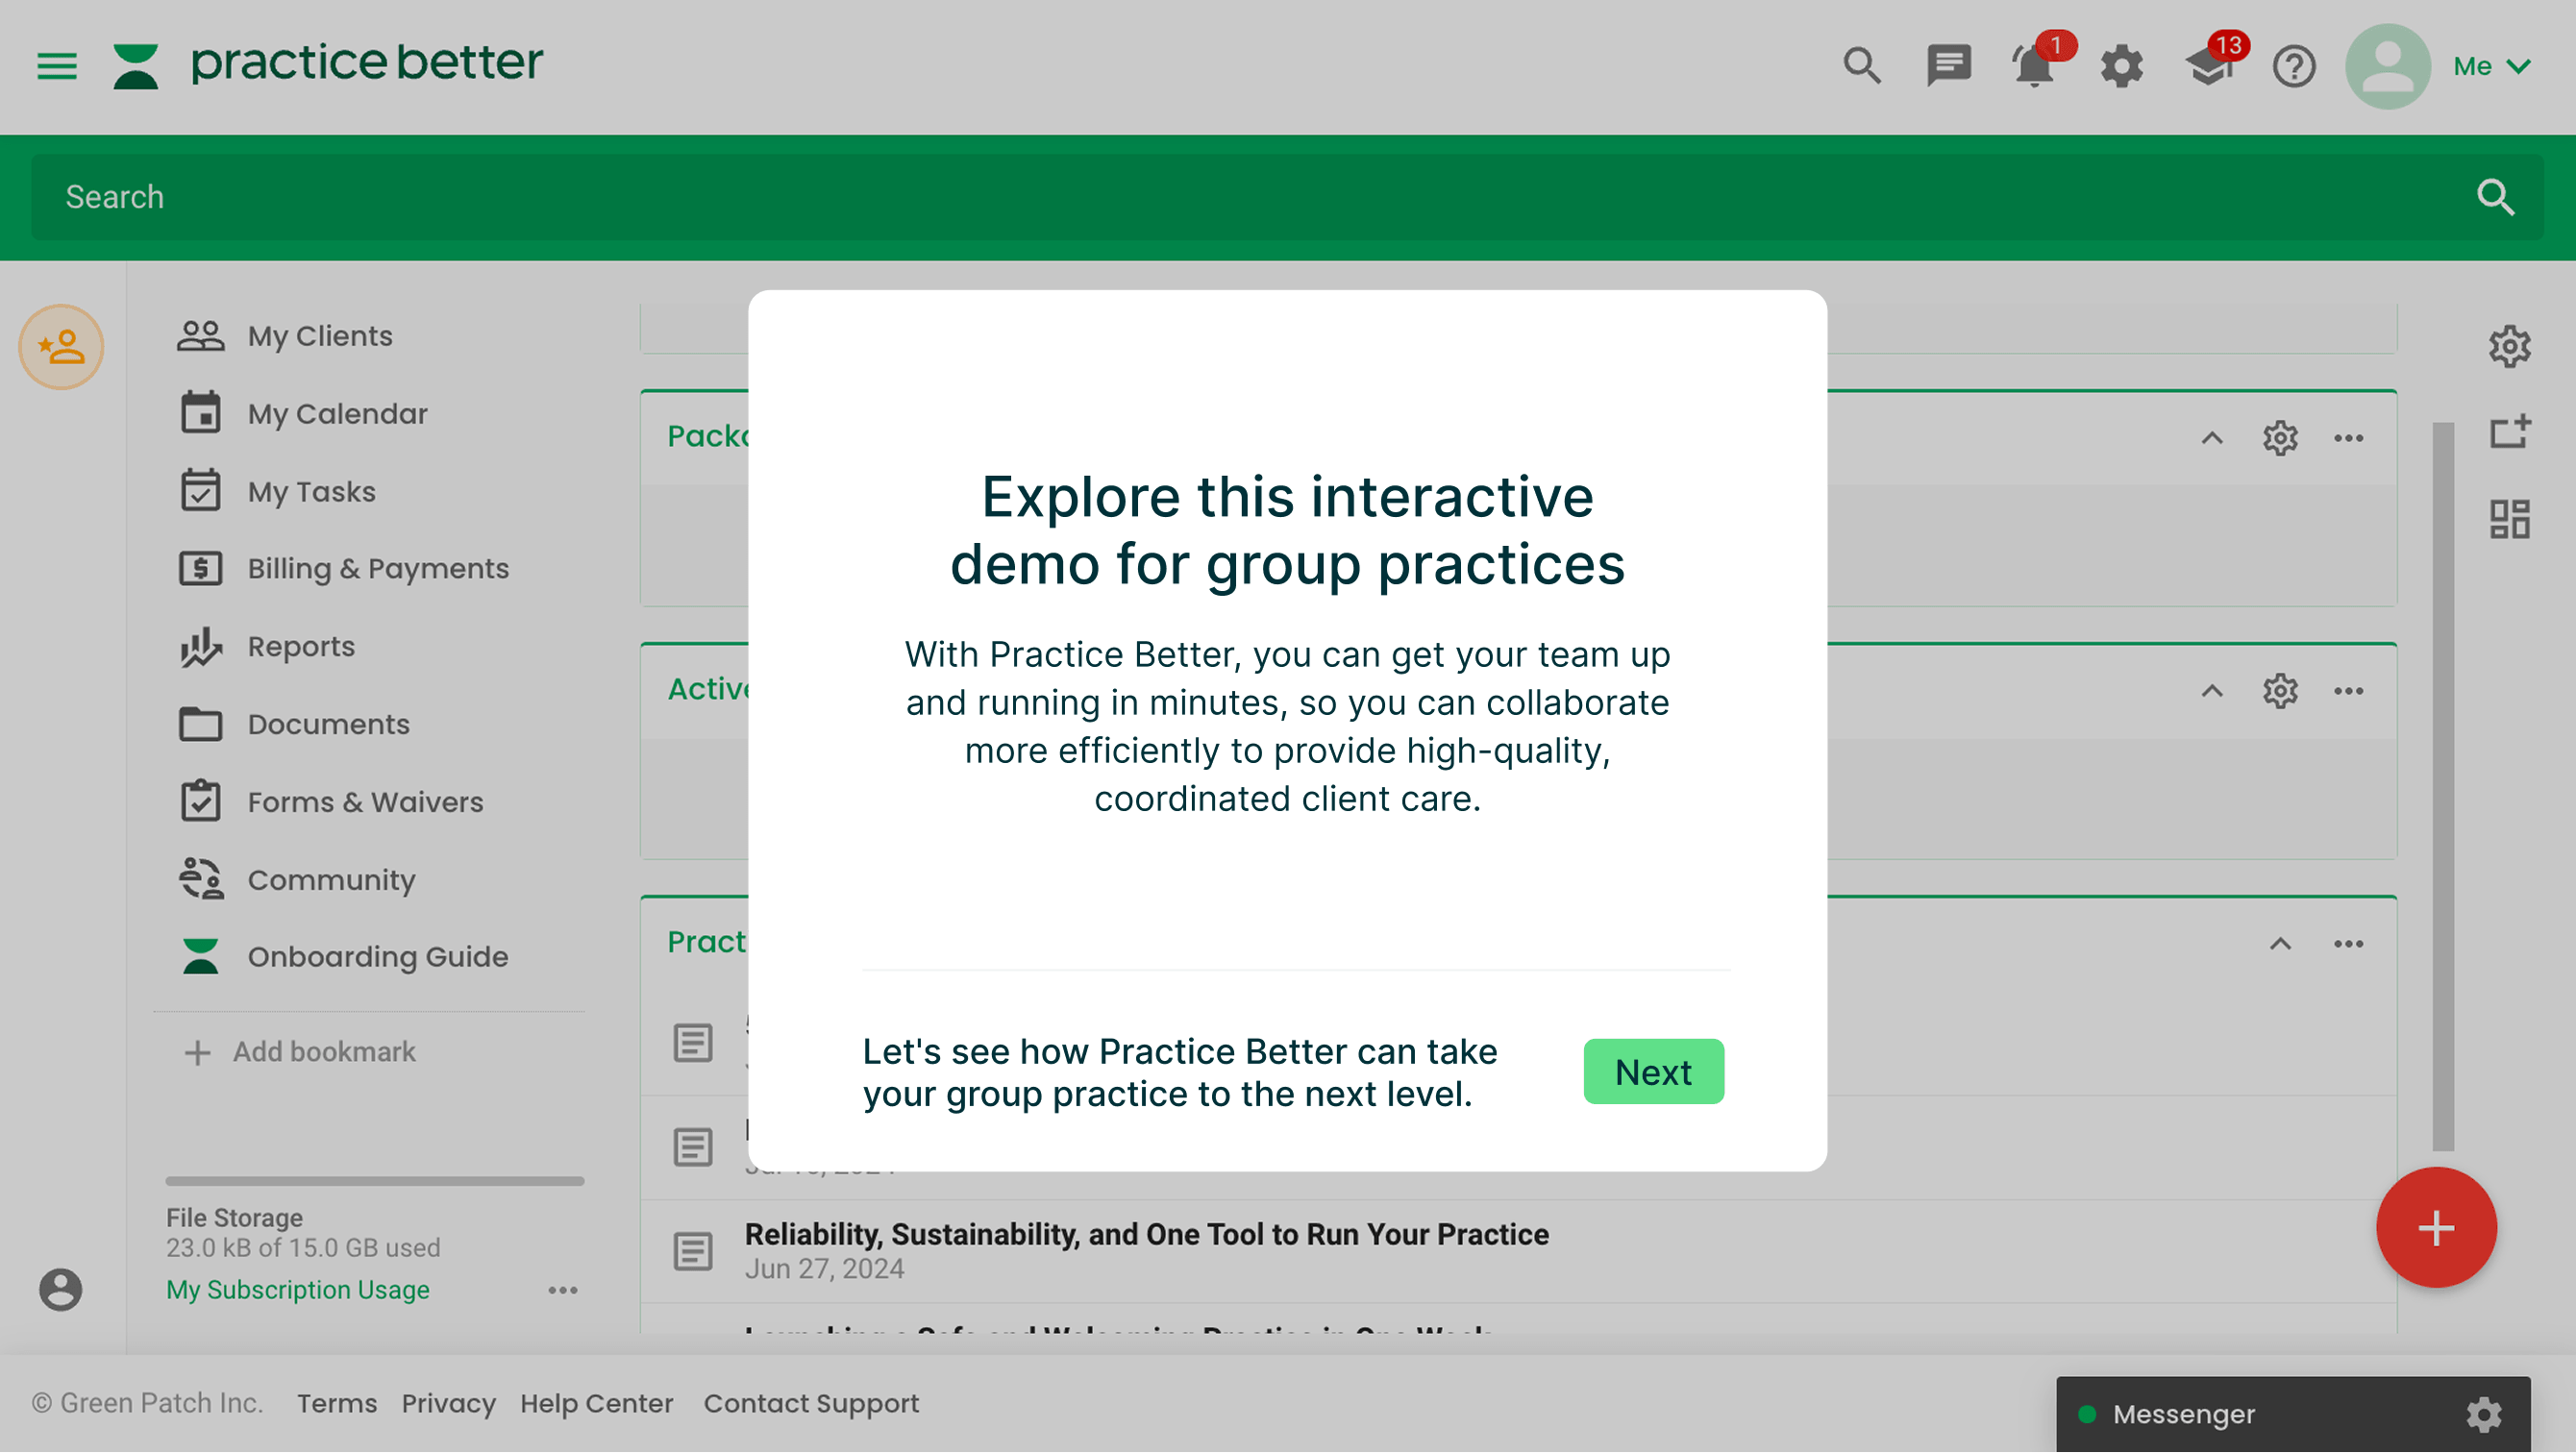Screen dimensions: 2576x1453
Task: Open notifications bell with 1 alert
Action: tap(2036, 66)
